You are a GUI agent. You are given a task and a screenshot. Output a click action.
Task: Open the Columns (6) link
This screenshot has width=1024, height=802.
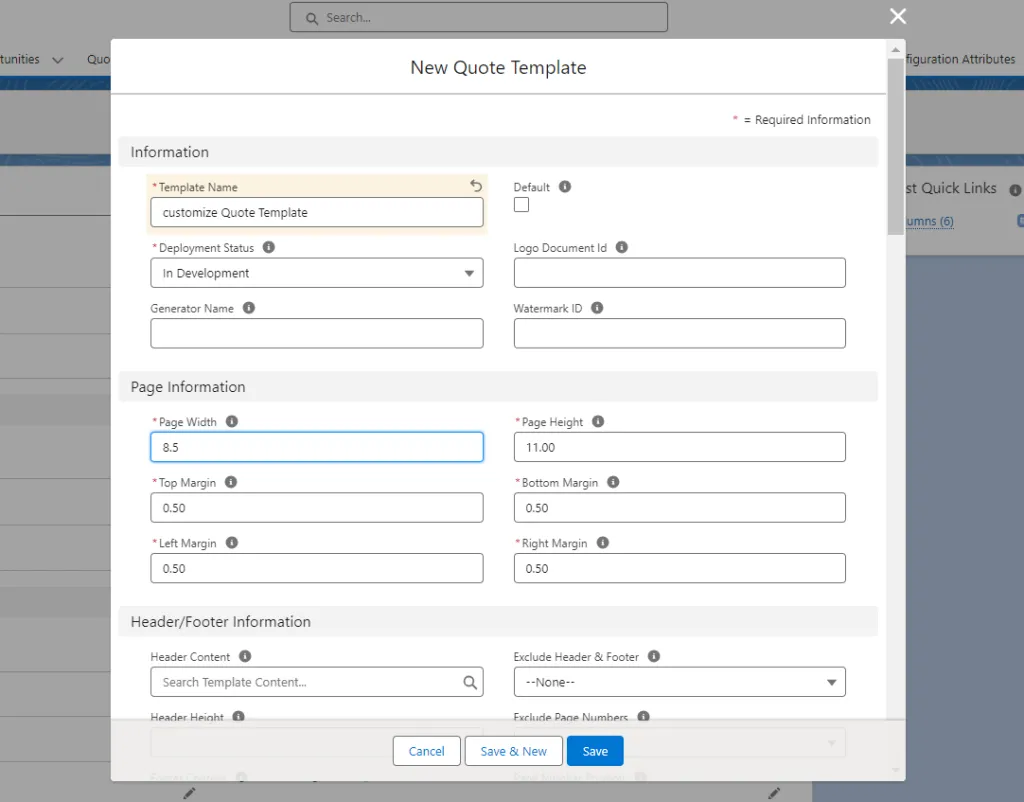[929, 221]
